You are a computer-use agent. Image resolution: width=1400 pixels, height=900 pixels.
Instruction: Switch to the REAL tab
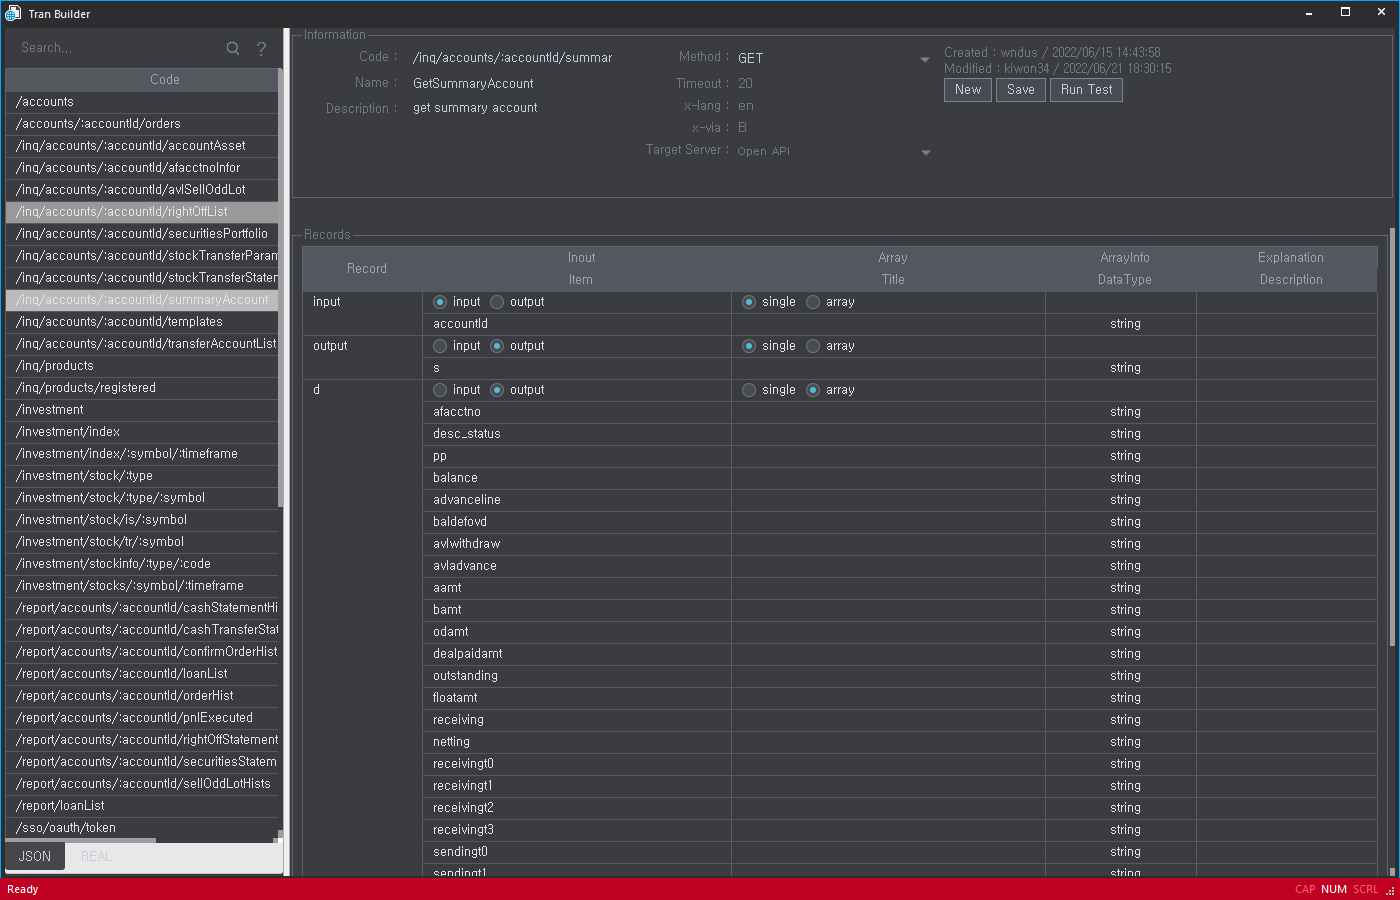(x=96, y=856)
